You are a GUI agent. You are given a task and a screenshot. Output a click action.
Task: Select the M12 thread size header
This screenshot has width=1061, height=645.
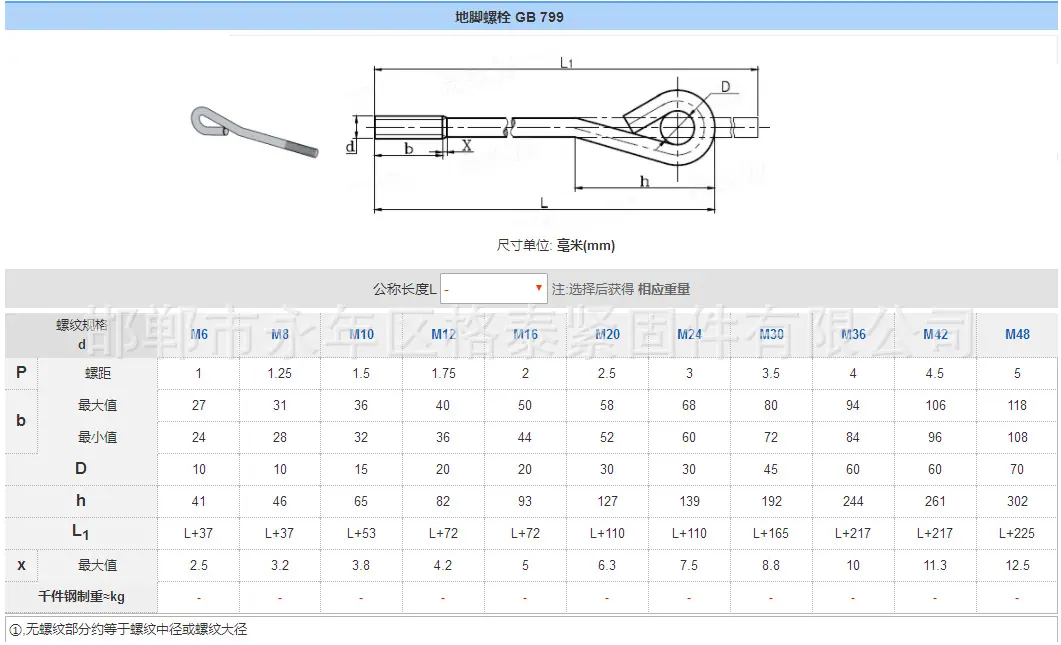[444, 334]
